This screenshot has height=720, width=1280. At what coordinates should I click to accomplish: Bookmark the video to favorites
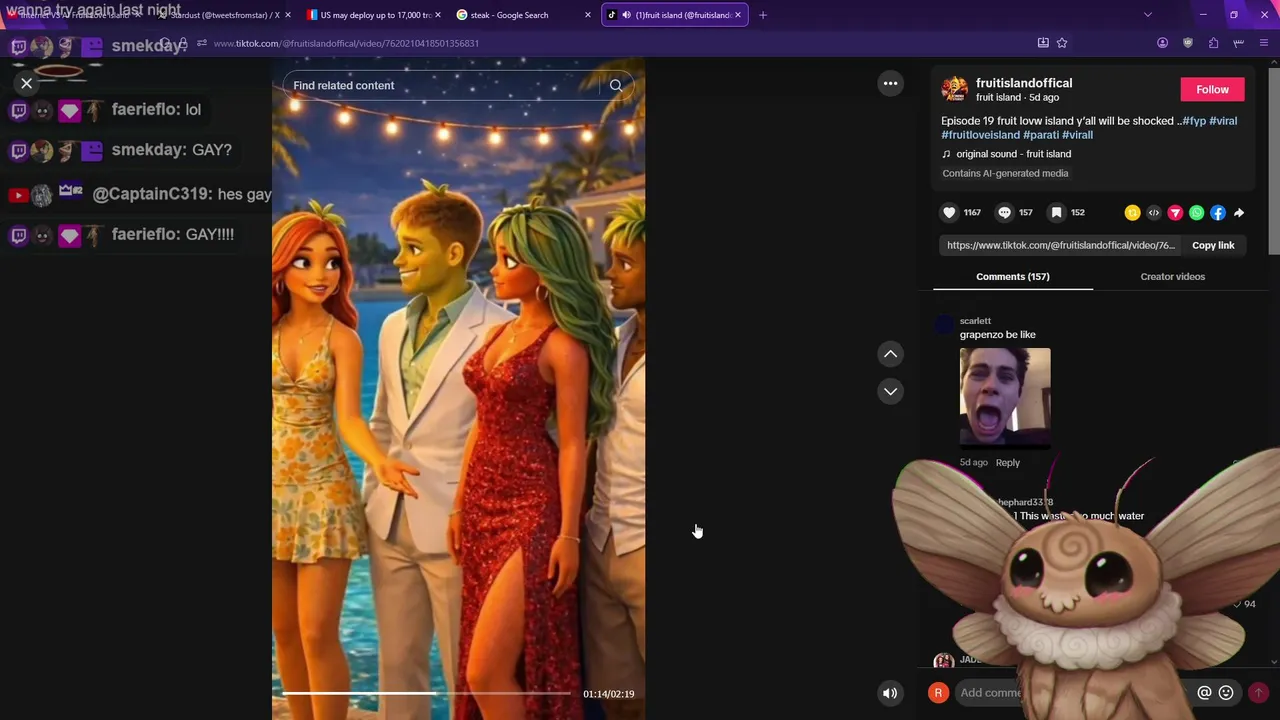click(1056, 212)
